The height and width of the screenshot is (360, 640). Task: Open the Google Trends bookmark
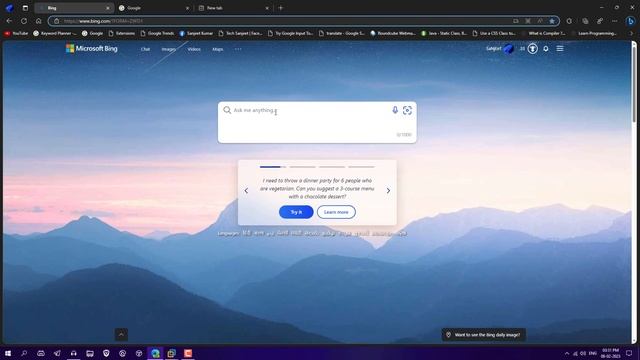157,33
